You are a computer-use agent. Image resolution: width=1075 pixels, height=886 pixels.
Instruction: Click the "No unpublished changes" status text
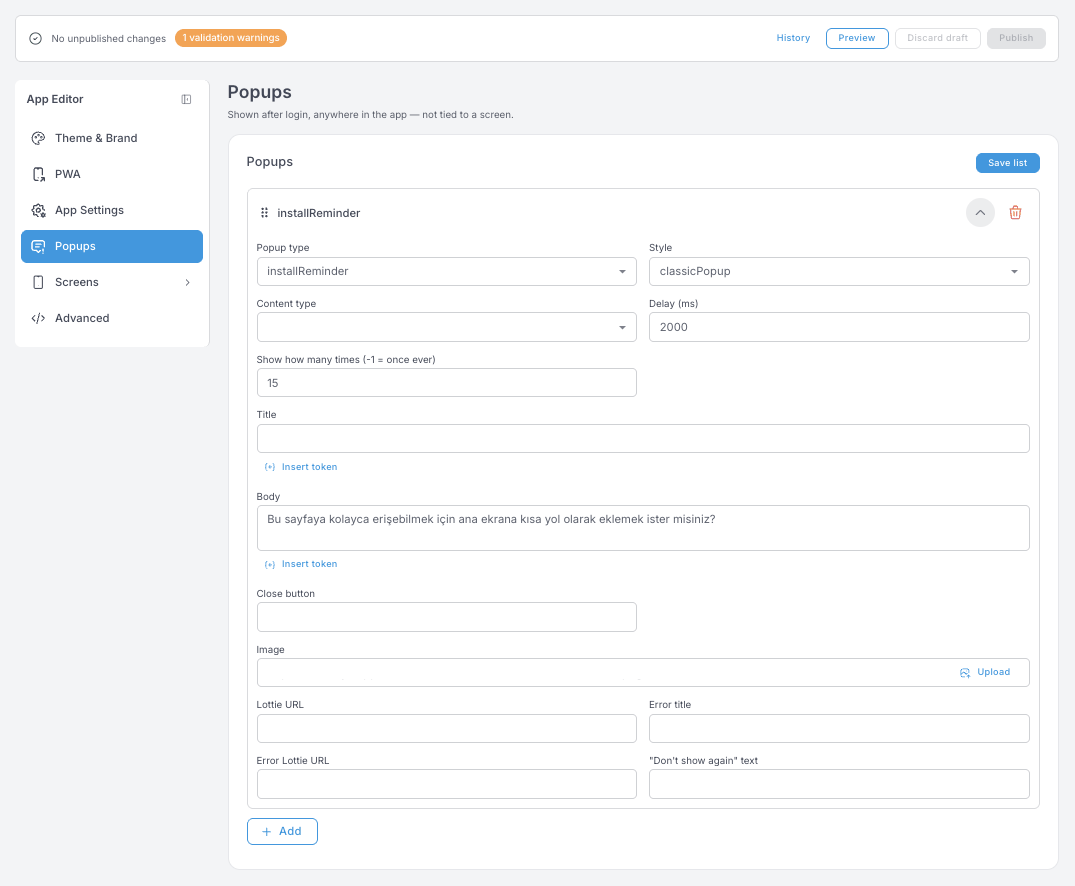[x=108, y=38]
